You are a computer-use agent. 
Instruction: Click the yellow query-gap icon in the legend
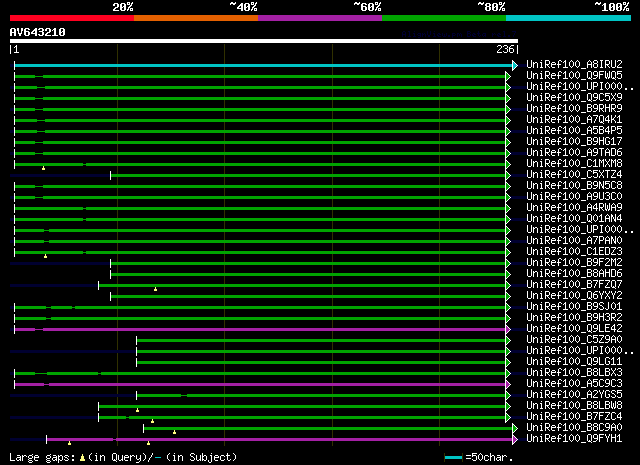click(82, 458)
